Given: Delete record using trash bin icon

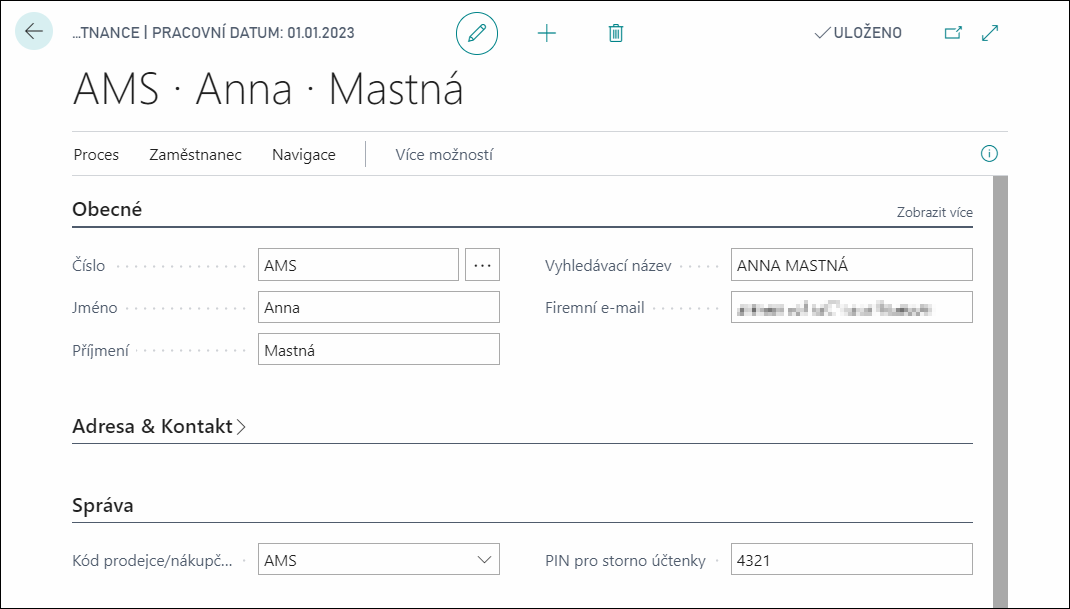Looking at the screenshot, I should pyautogui.click(x=616, y=33).
